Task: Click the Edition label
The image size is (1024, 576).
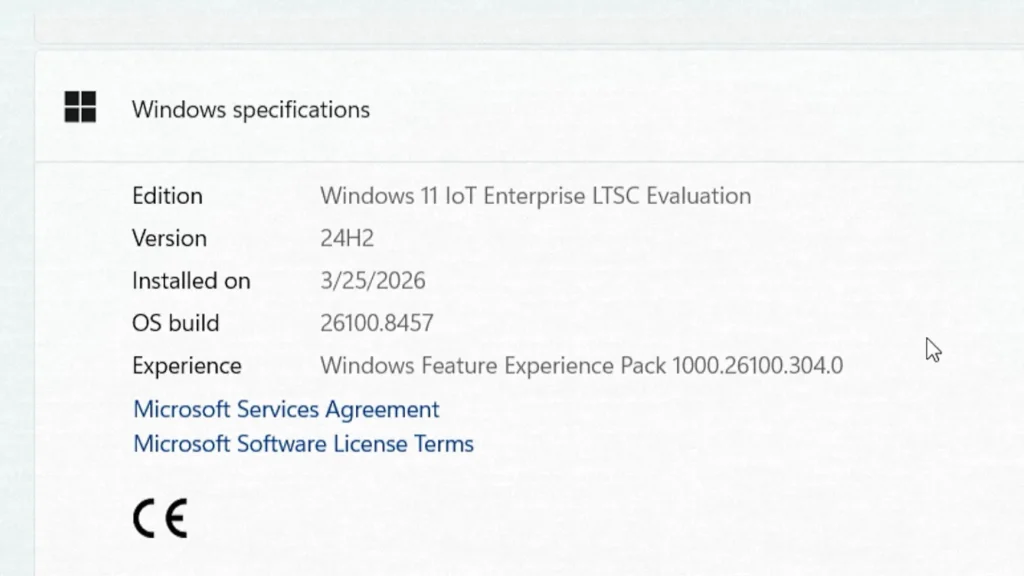Action: click(x=167, y=196)
